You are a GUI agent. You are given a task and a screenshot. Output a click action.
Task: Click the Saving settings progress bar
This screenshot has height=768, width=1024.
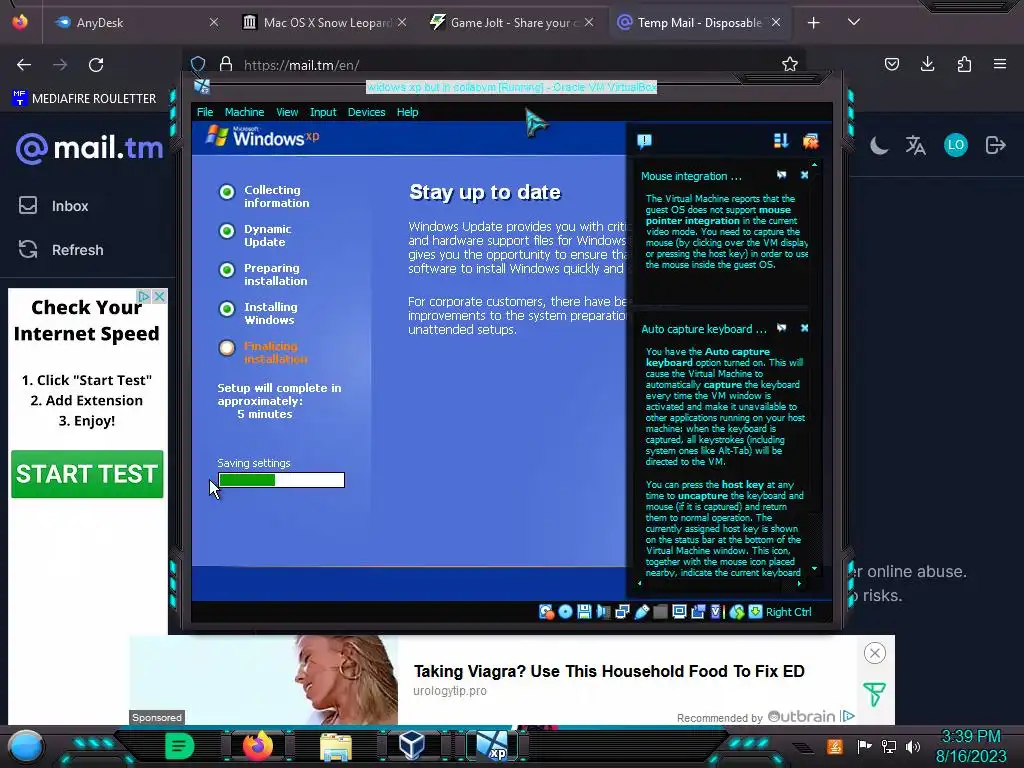[x=281, y=480]
